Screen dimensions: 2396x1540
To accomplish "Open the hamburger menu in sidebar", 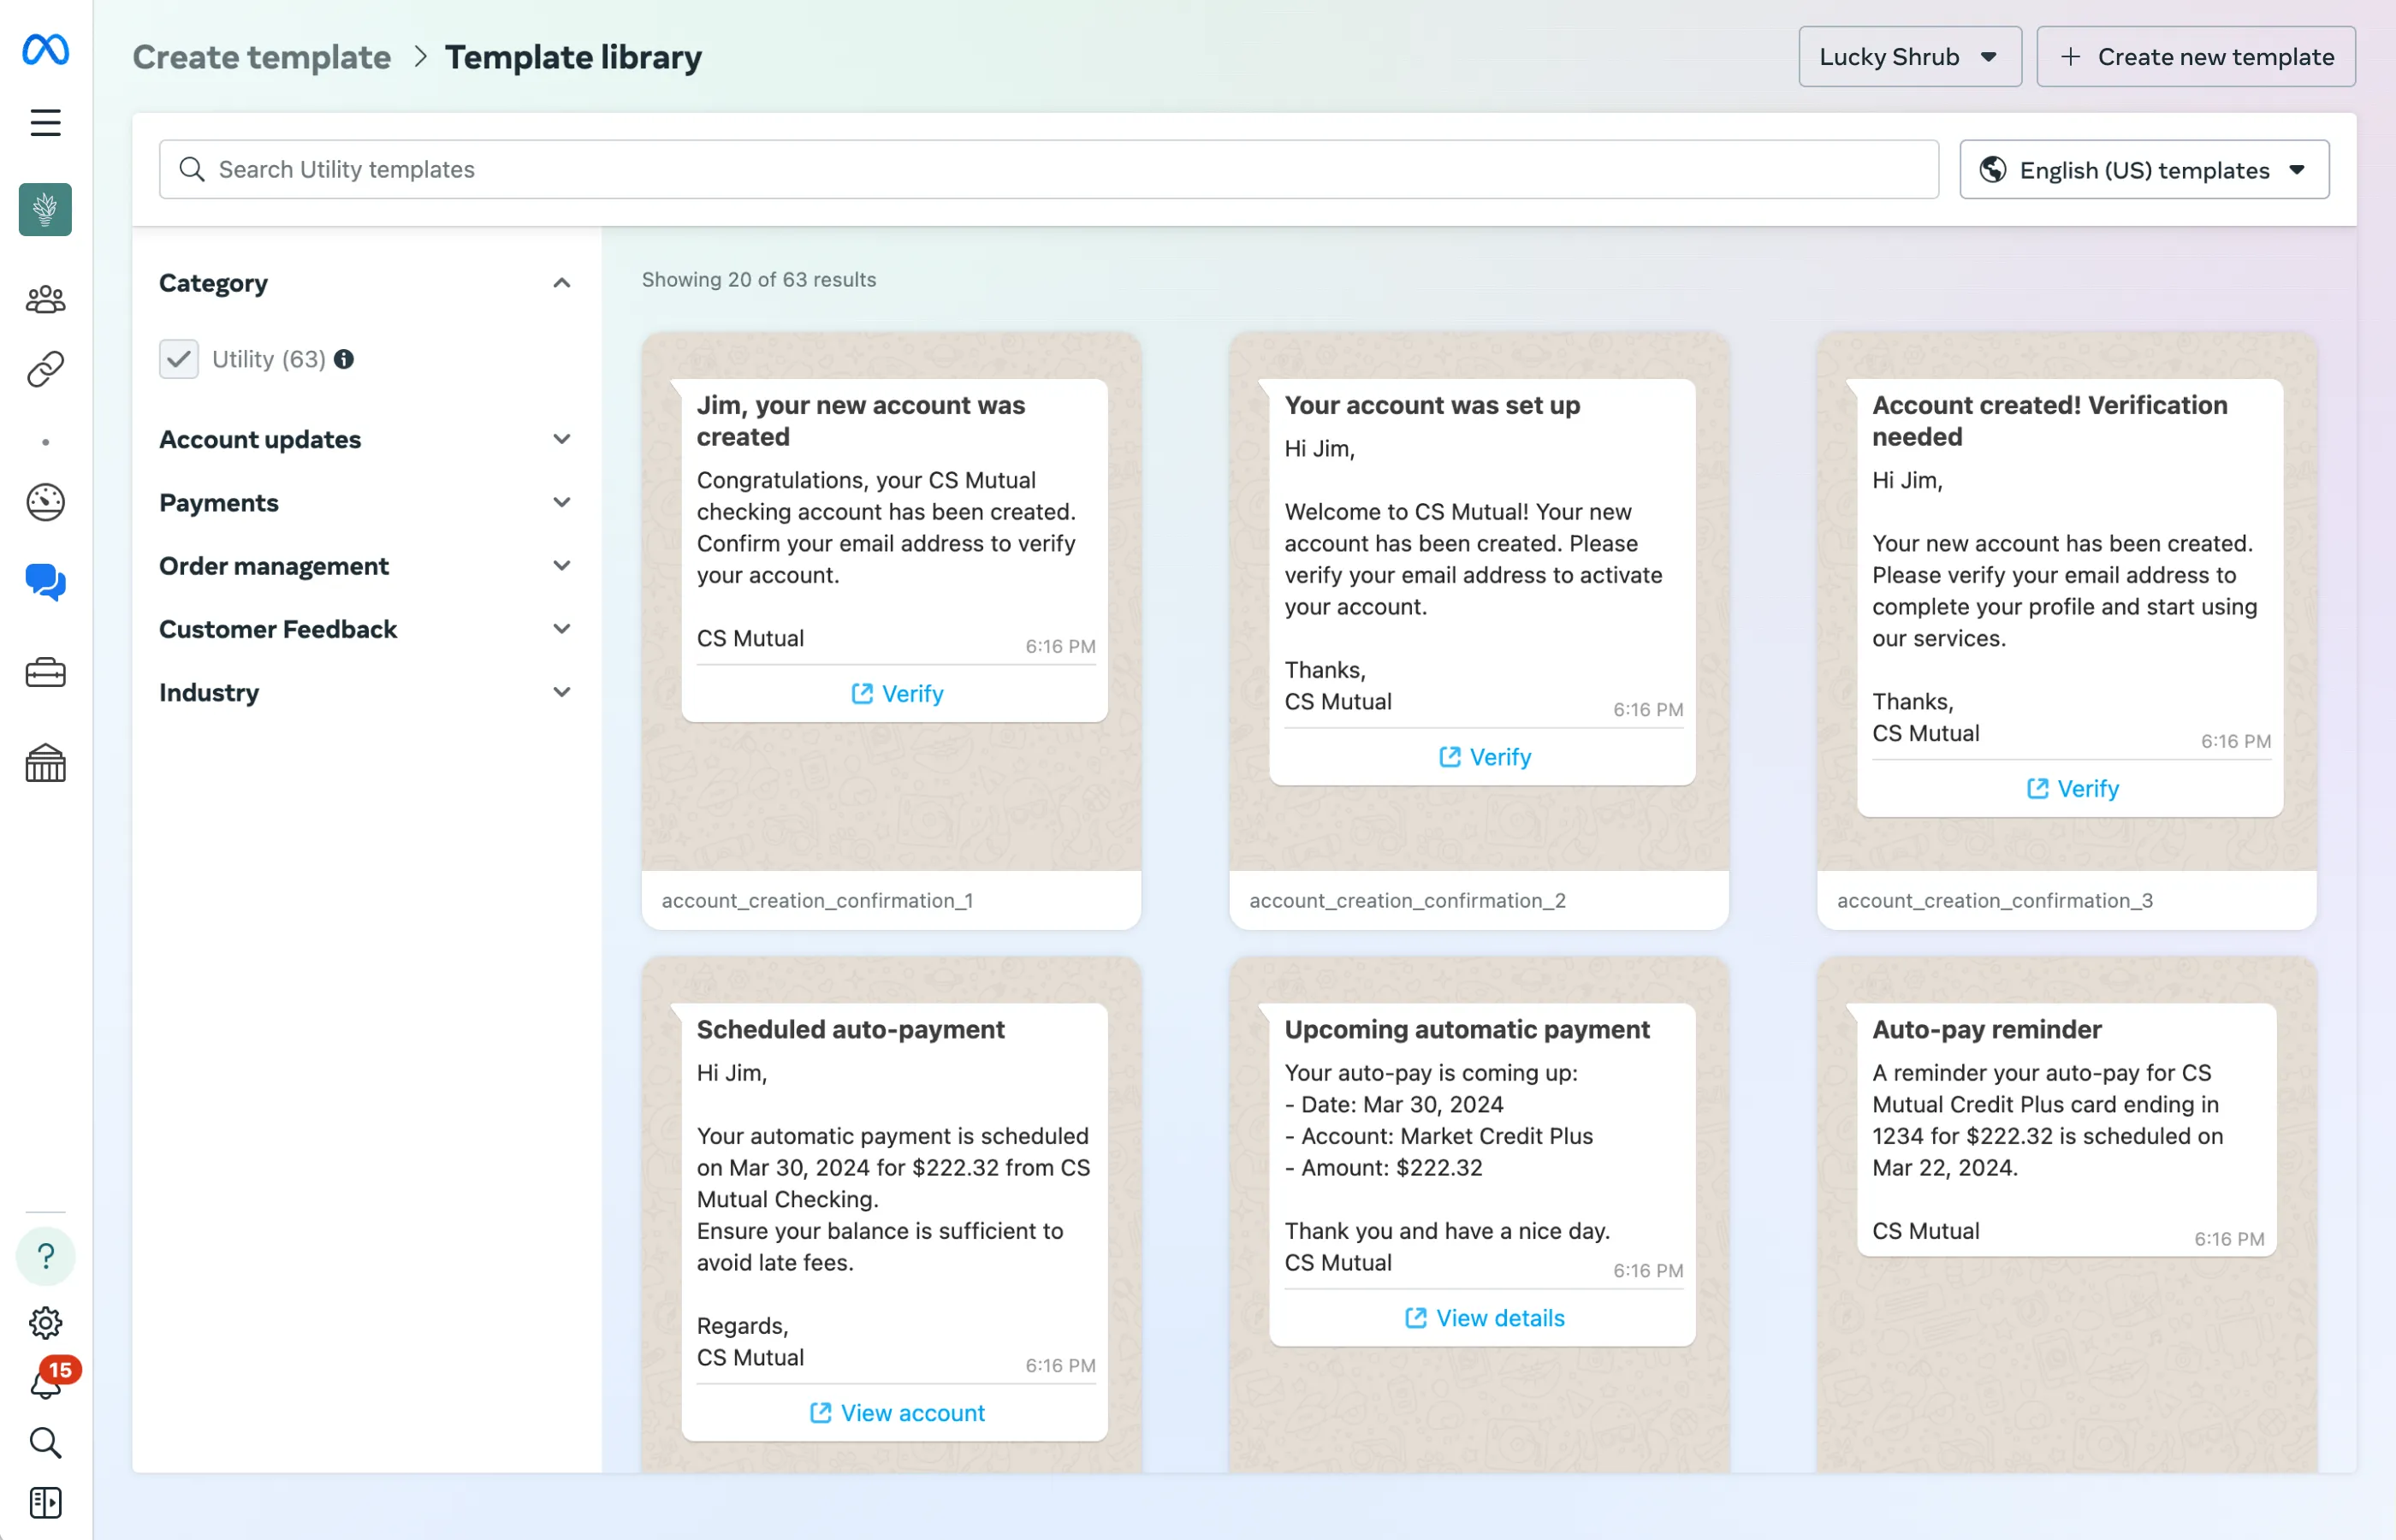I will (45, 123).
